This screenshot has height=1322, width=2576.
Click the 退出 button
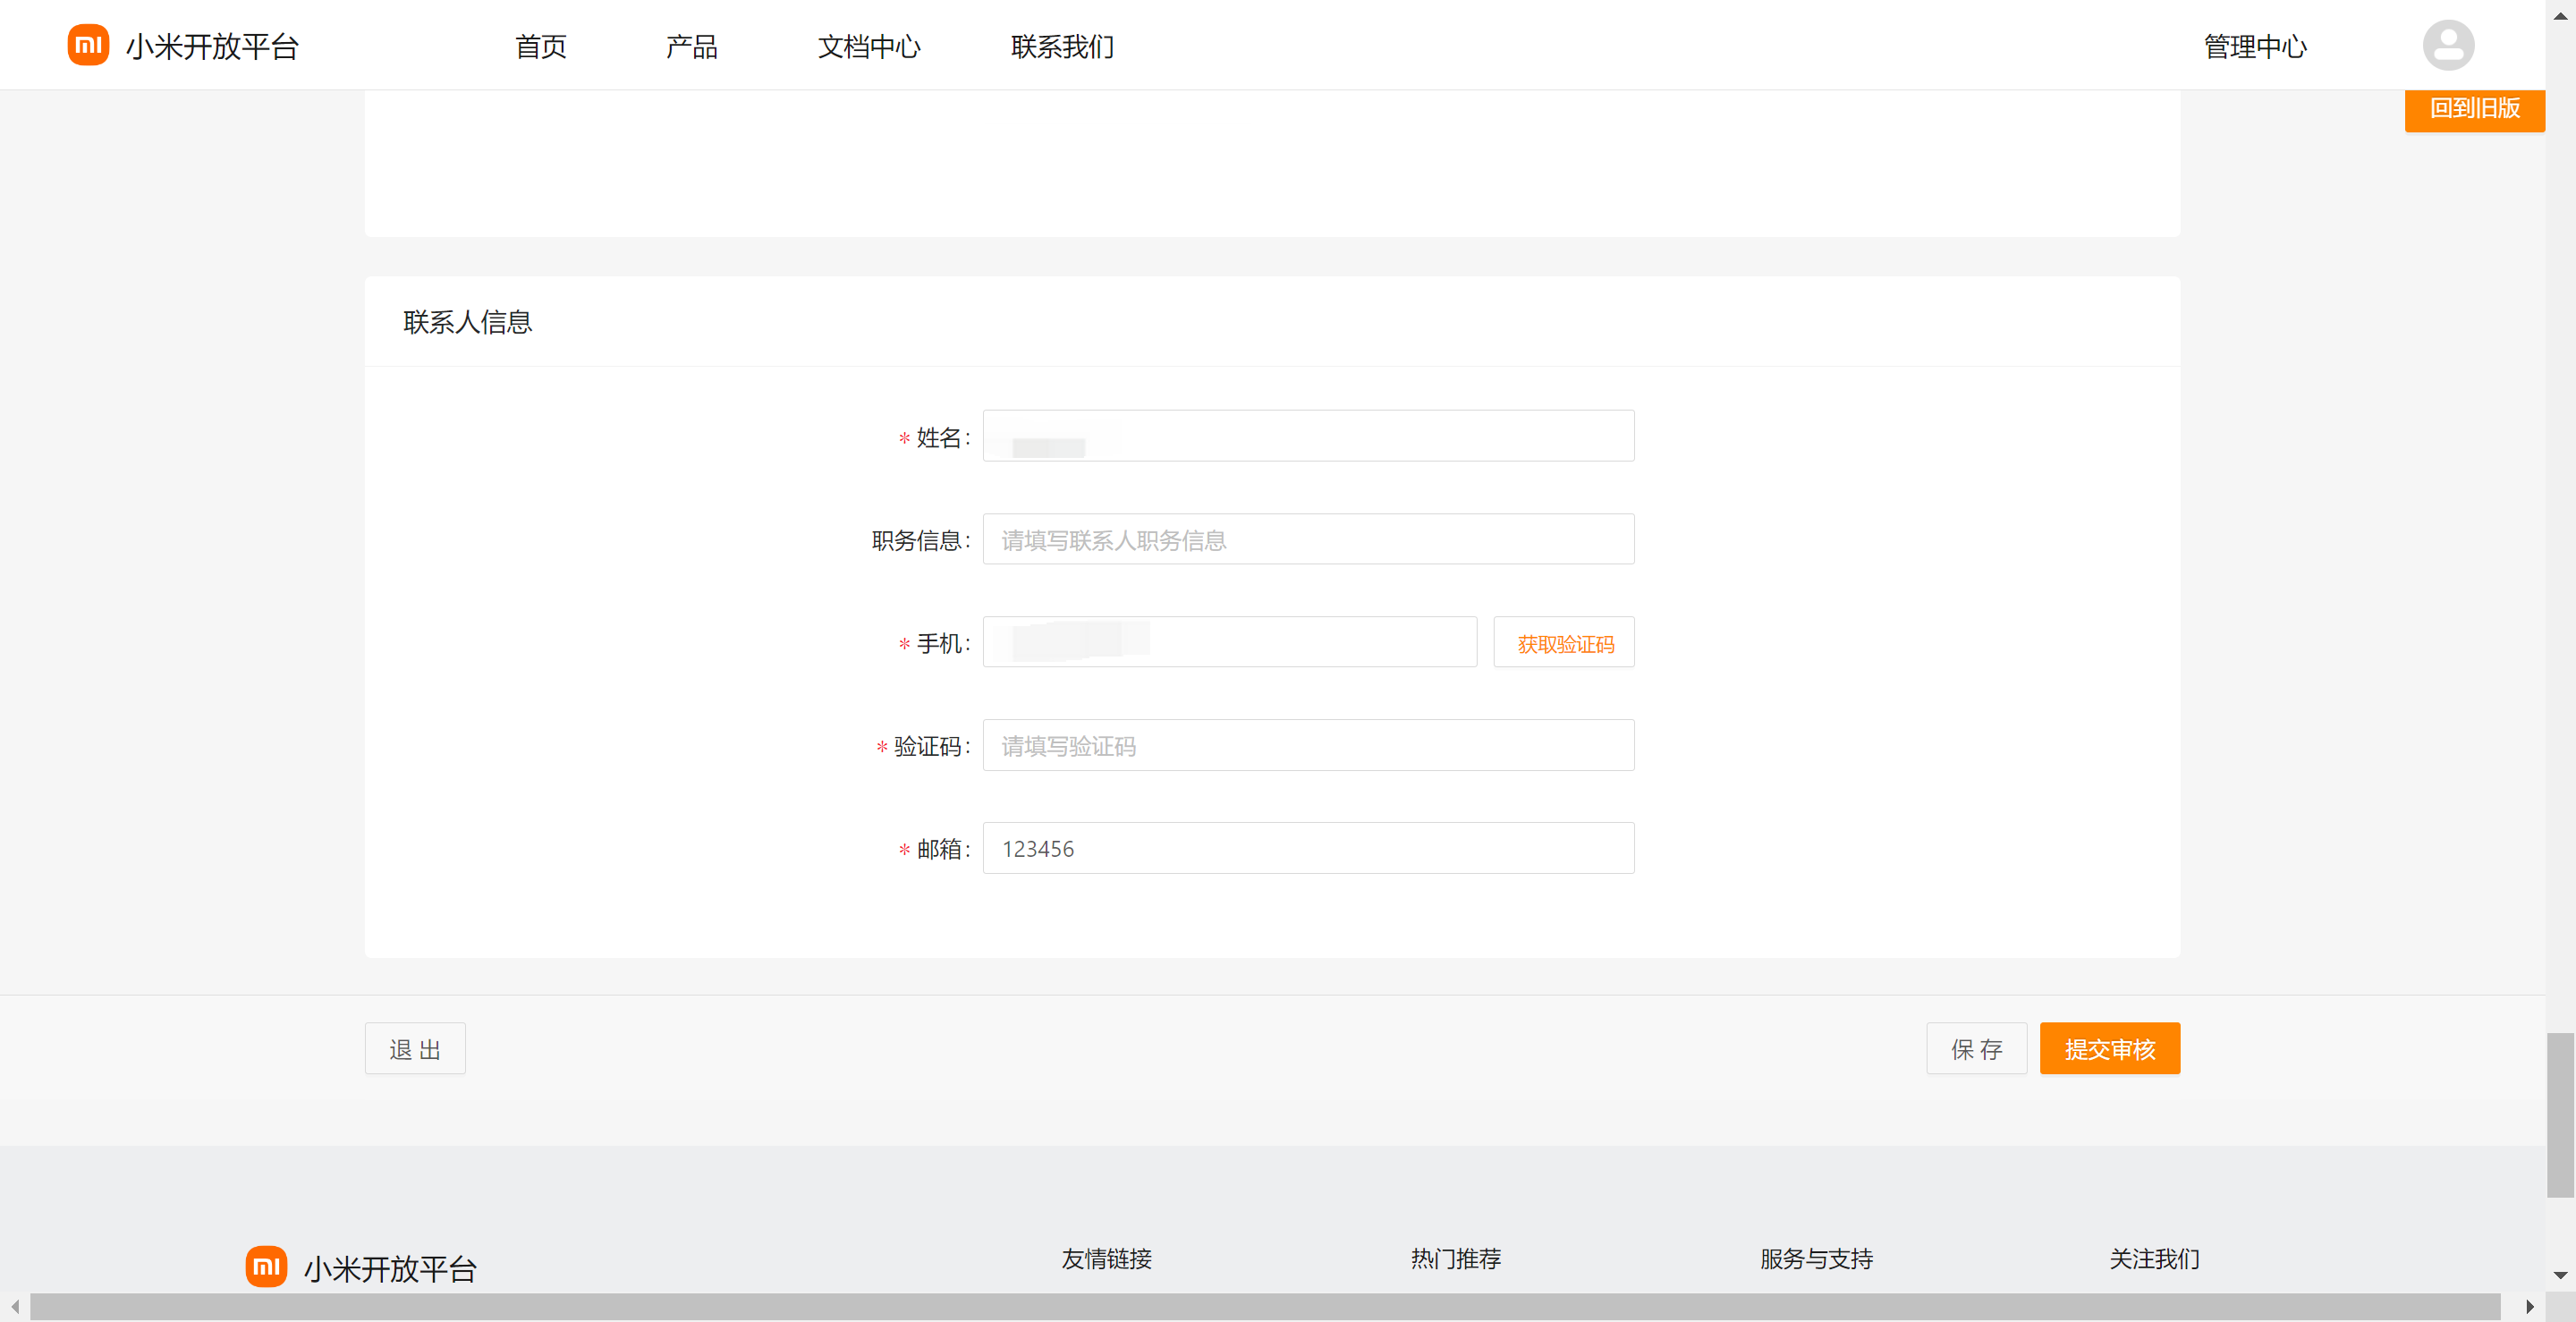click(415, 1049)
